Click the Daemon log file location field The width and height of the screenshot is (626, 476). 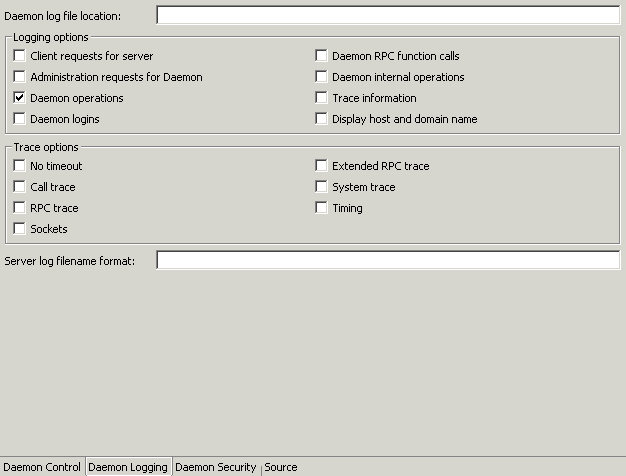388,15
